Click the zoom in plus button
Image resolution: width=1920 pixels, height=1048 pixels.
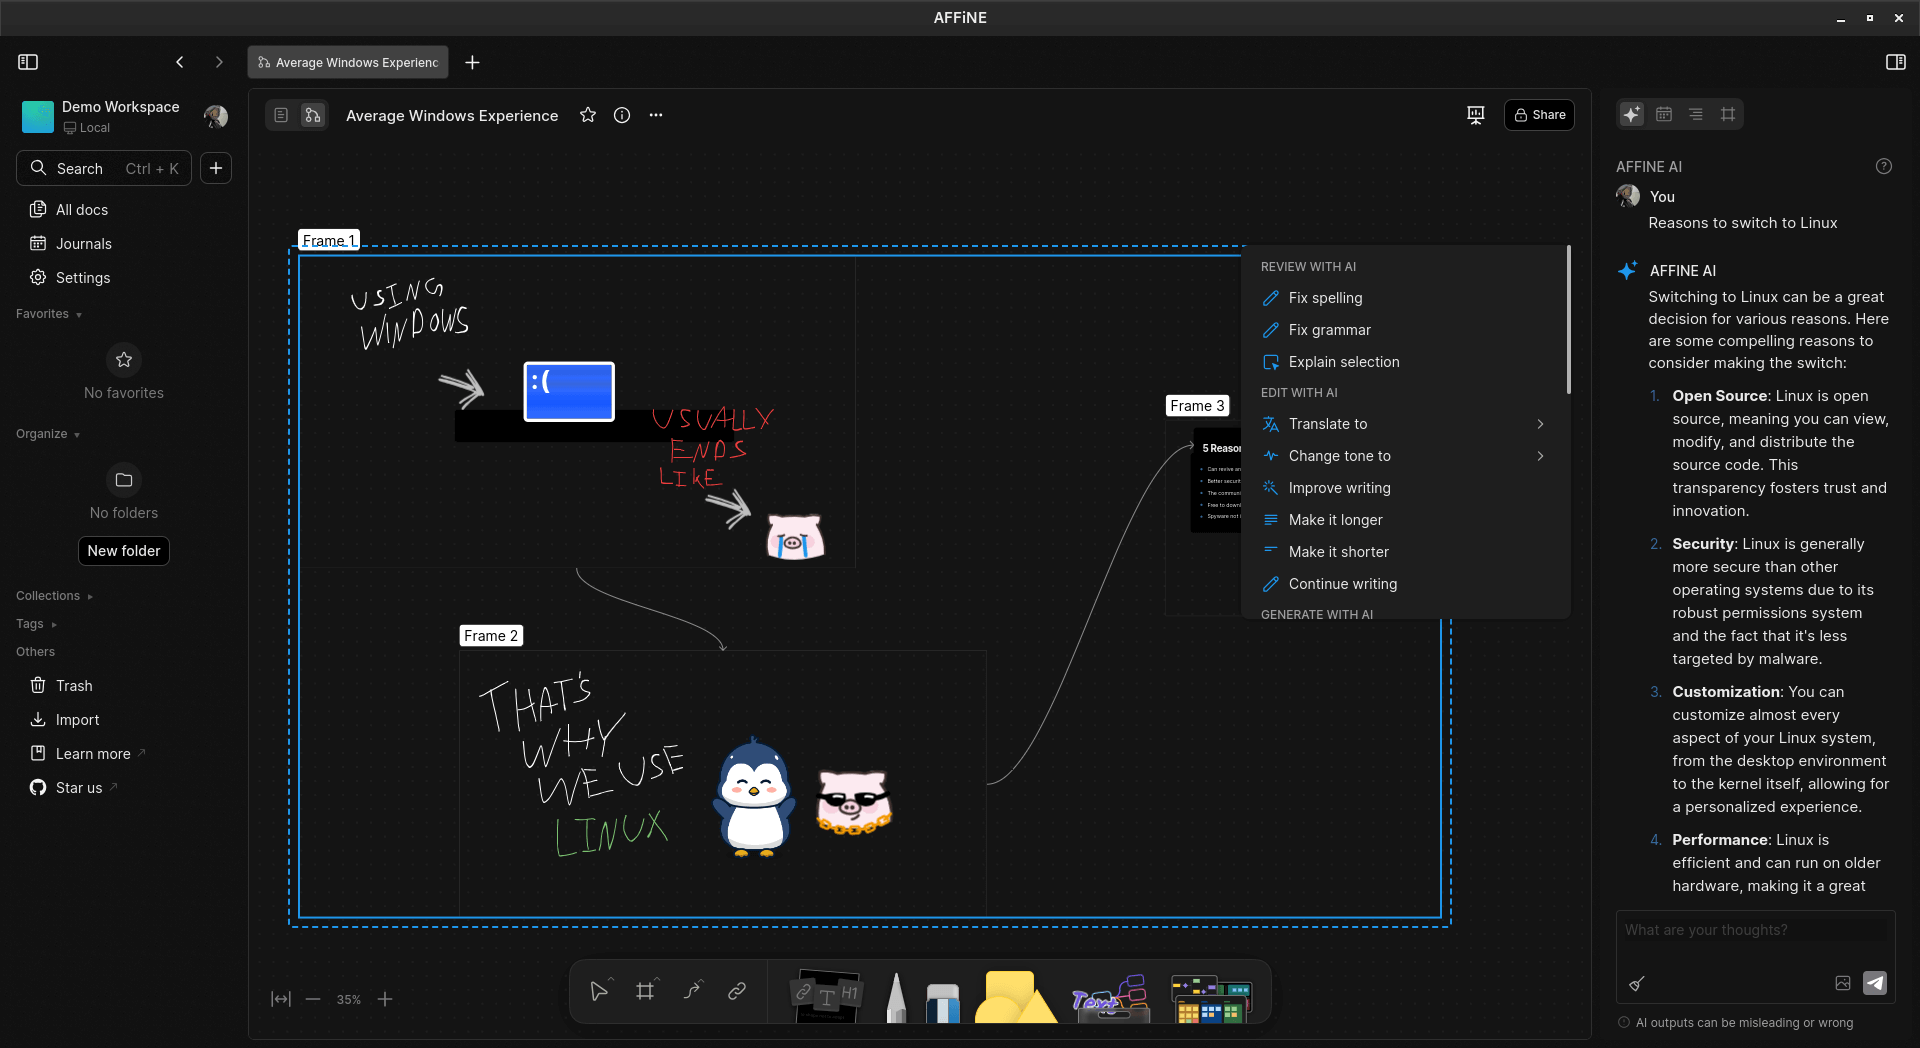pos(385,999)
